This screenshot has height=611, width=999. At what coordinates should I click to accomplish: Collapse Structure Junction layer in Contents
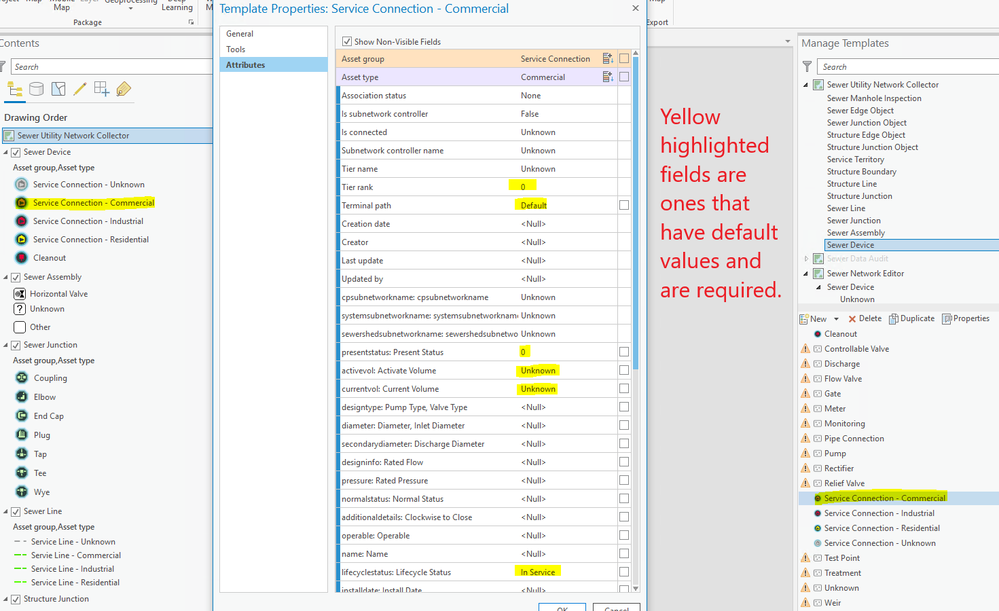(x=6, y=600)
